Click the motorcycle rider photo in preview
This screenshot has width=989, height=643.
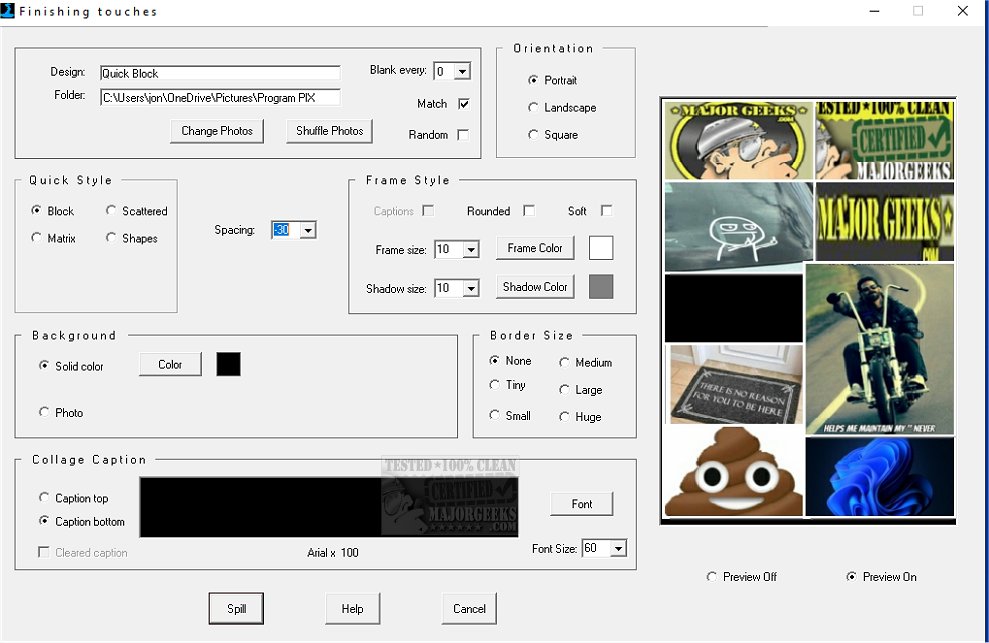pos(879,348)
